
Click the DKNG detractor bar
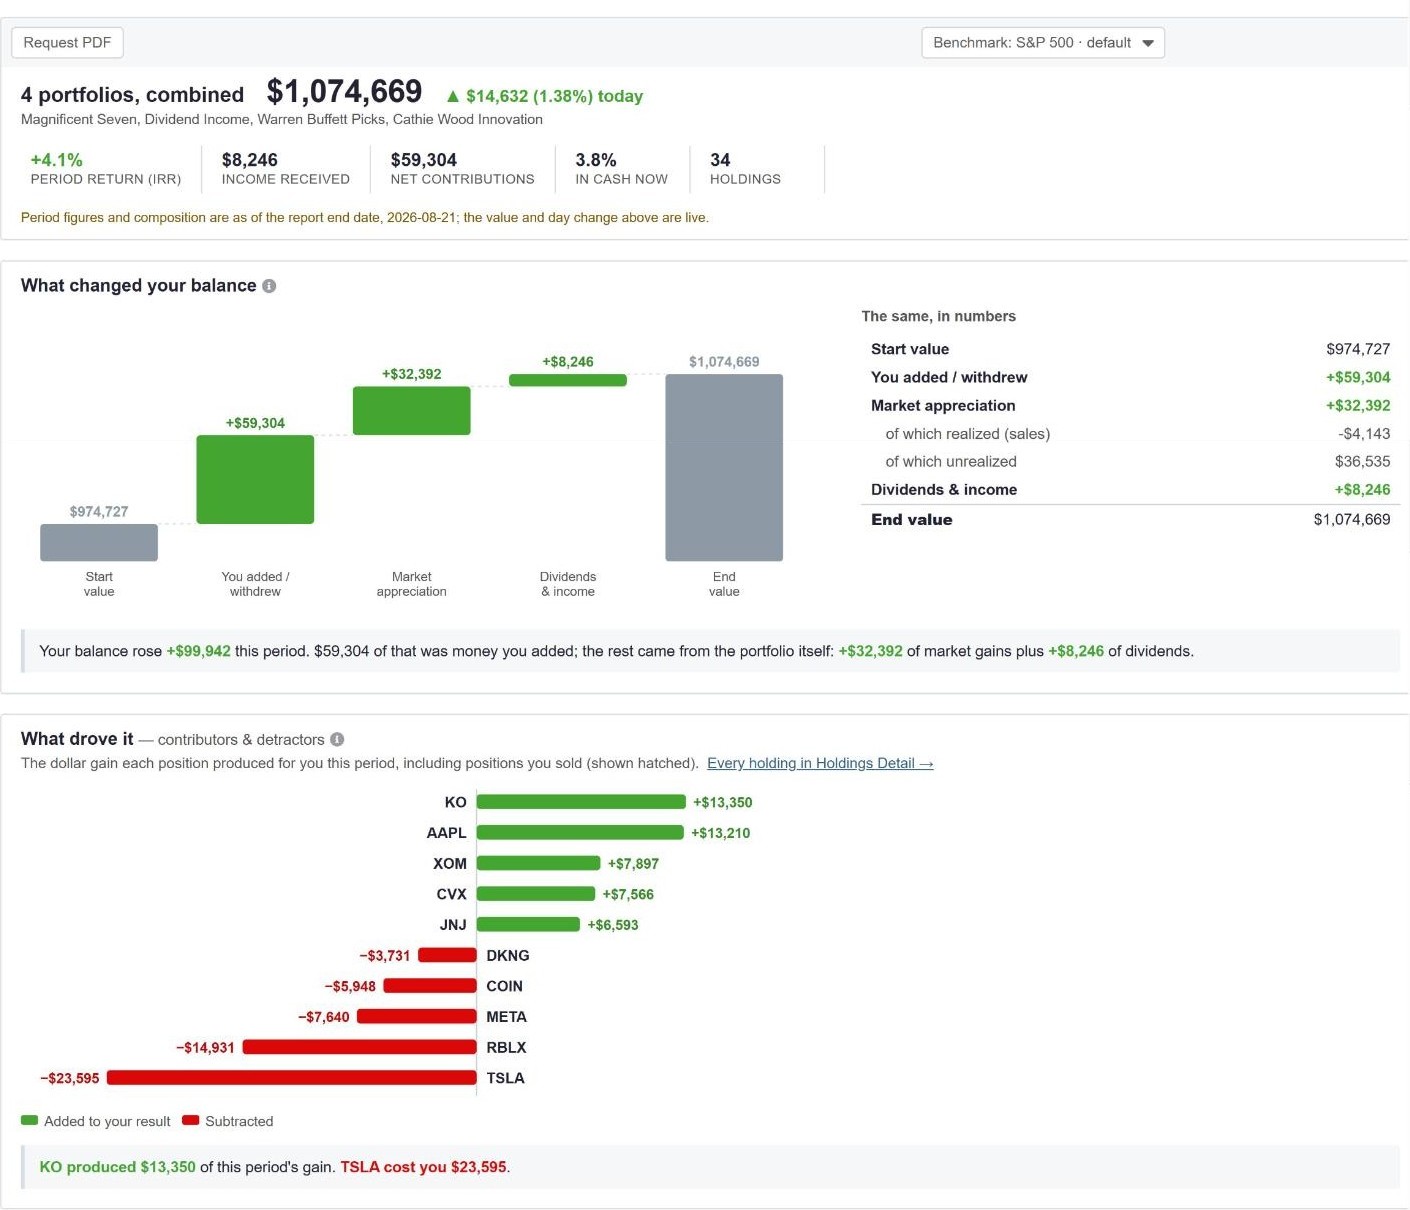click(447, 955)
